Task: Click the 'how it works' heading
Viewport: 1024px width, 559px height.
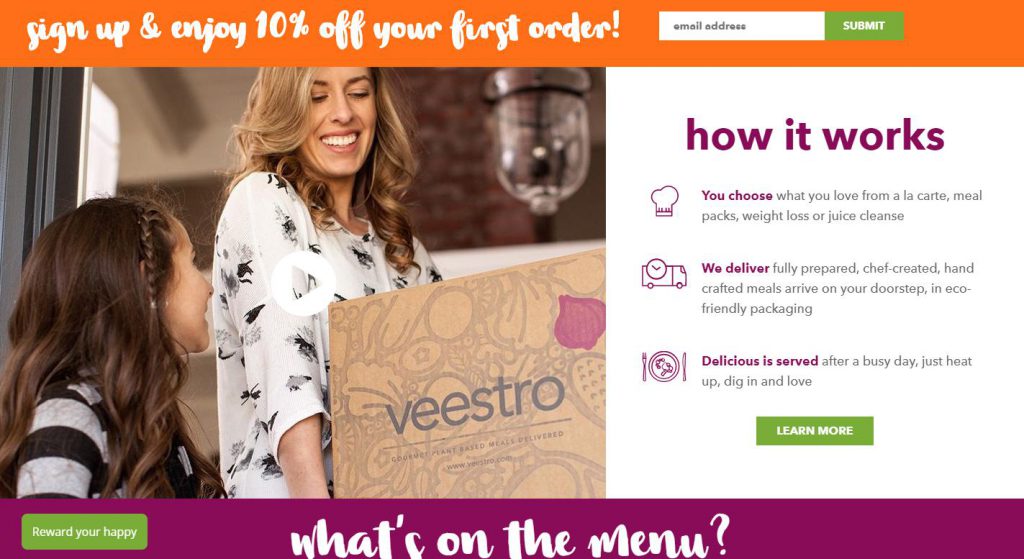Action: pyautogui.click(x=814, y=135)
